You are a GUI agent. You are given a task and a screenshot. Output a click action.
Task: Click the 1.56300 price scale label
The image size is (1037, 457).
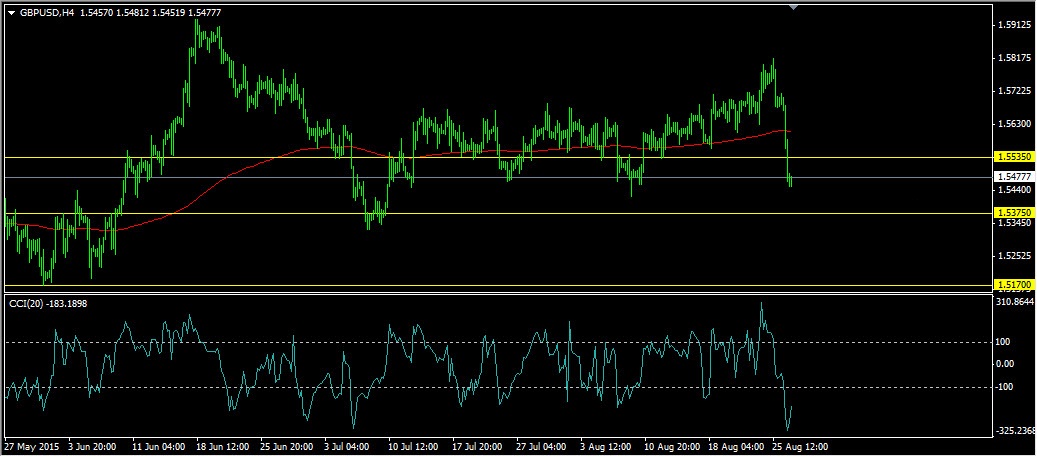pos(1015,124)
